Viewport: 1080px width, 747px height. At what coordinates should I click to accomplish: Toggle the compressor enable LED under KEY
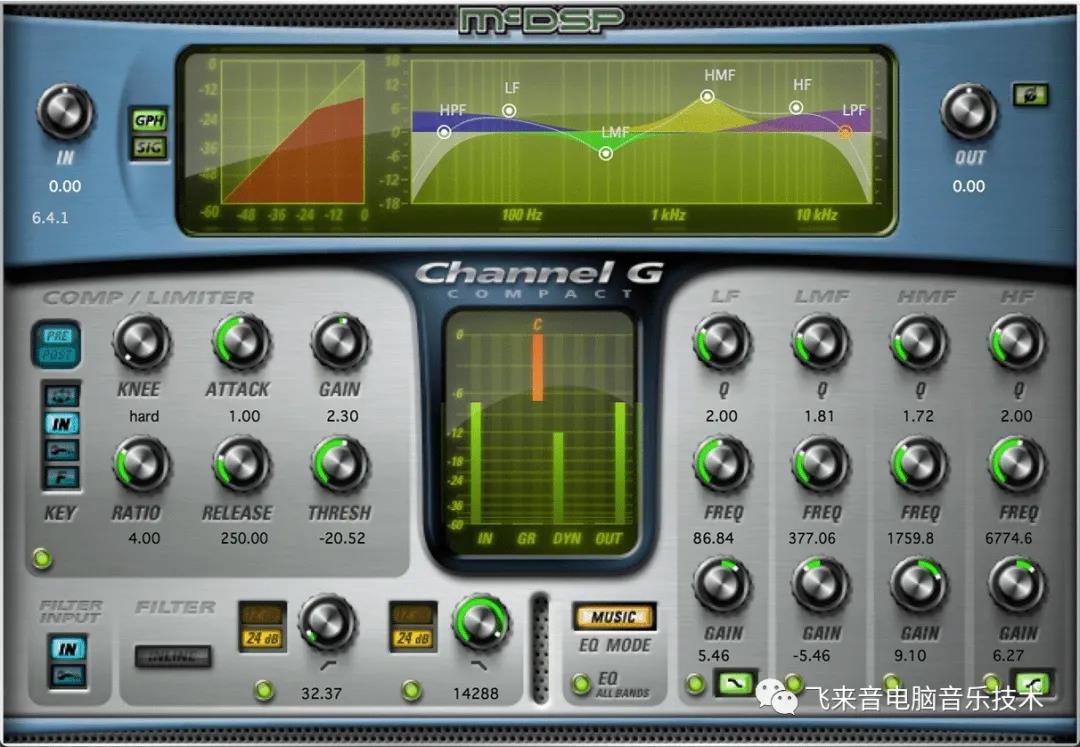click(x=42, y=558)
